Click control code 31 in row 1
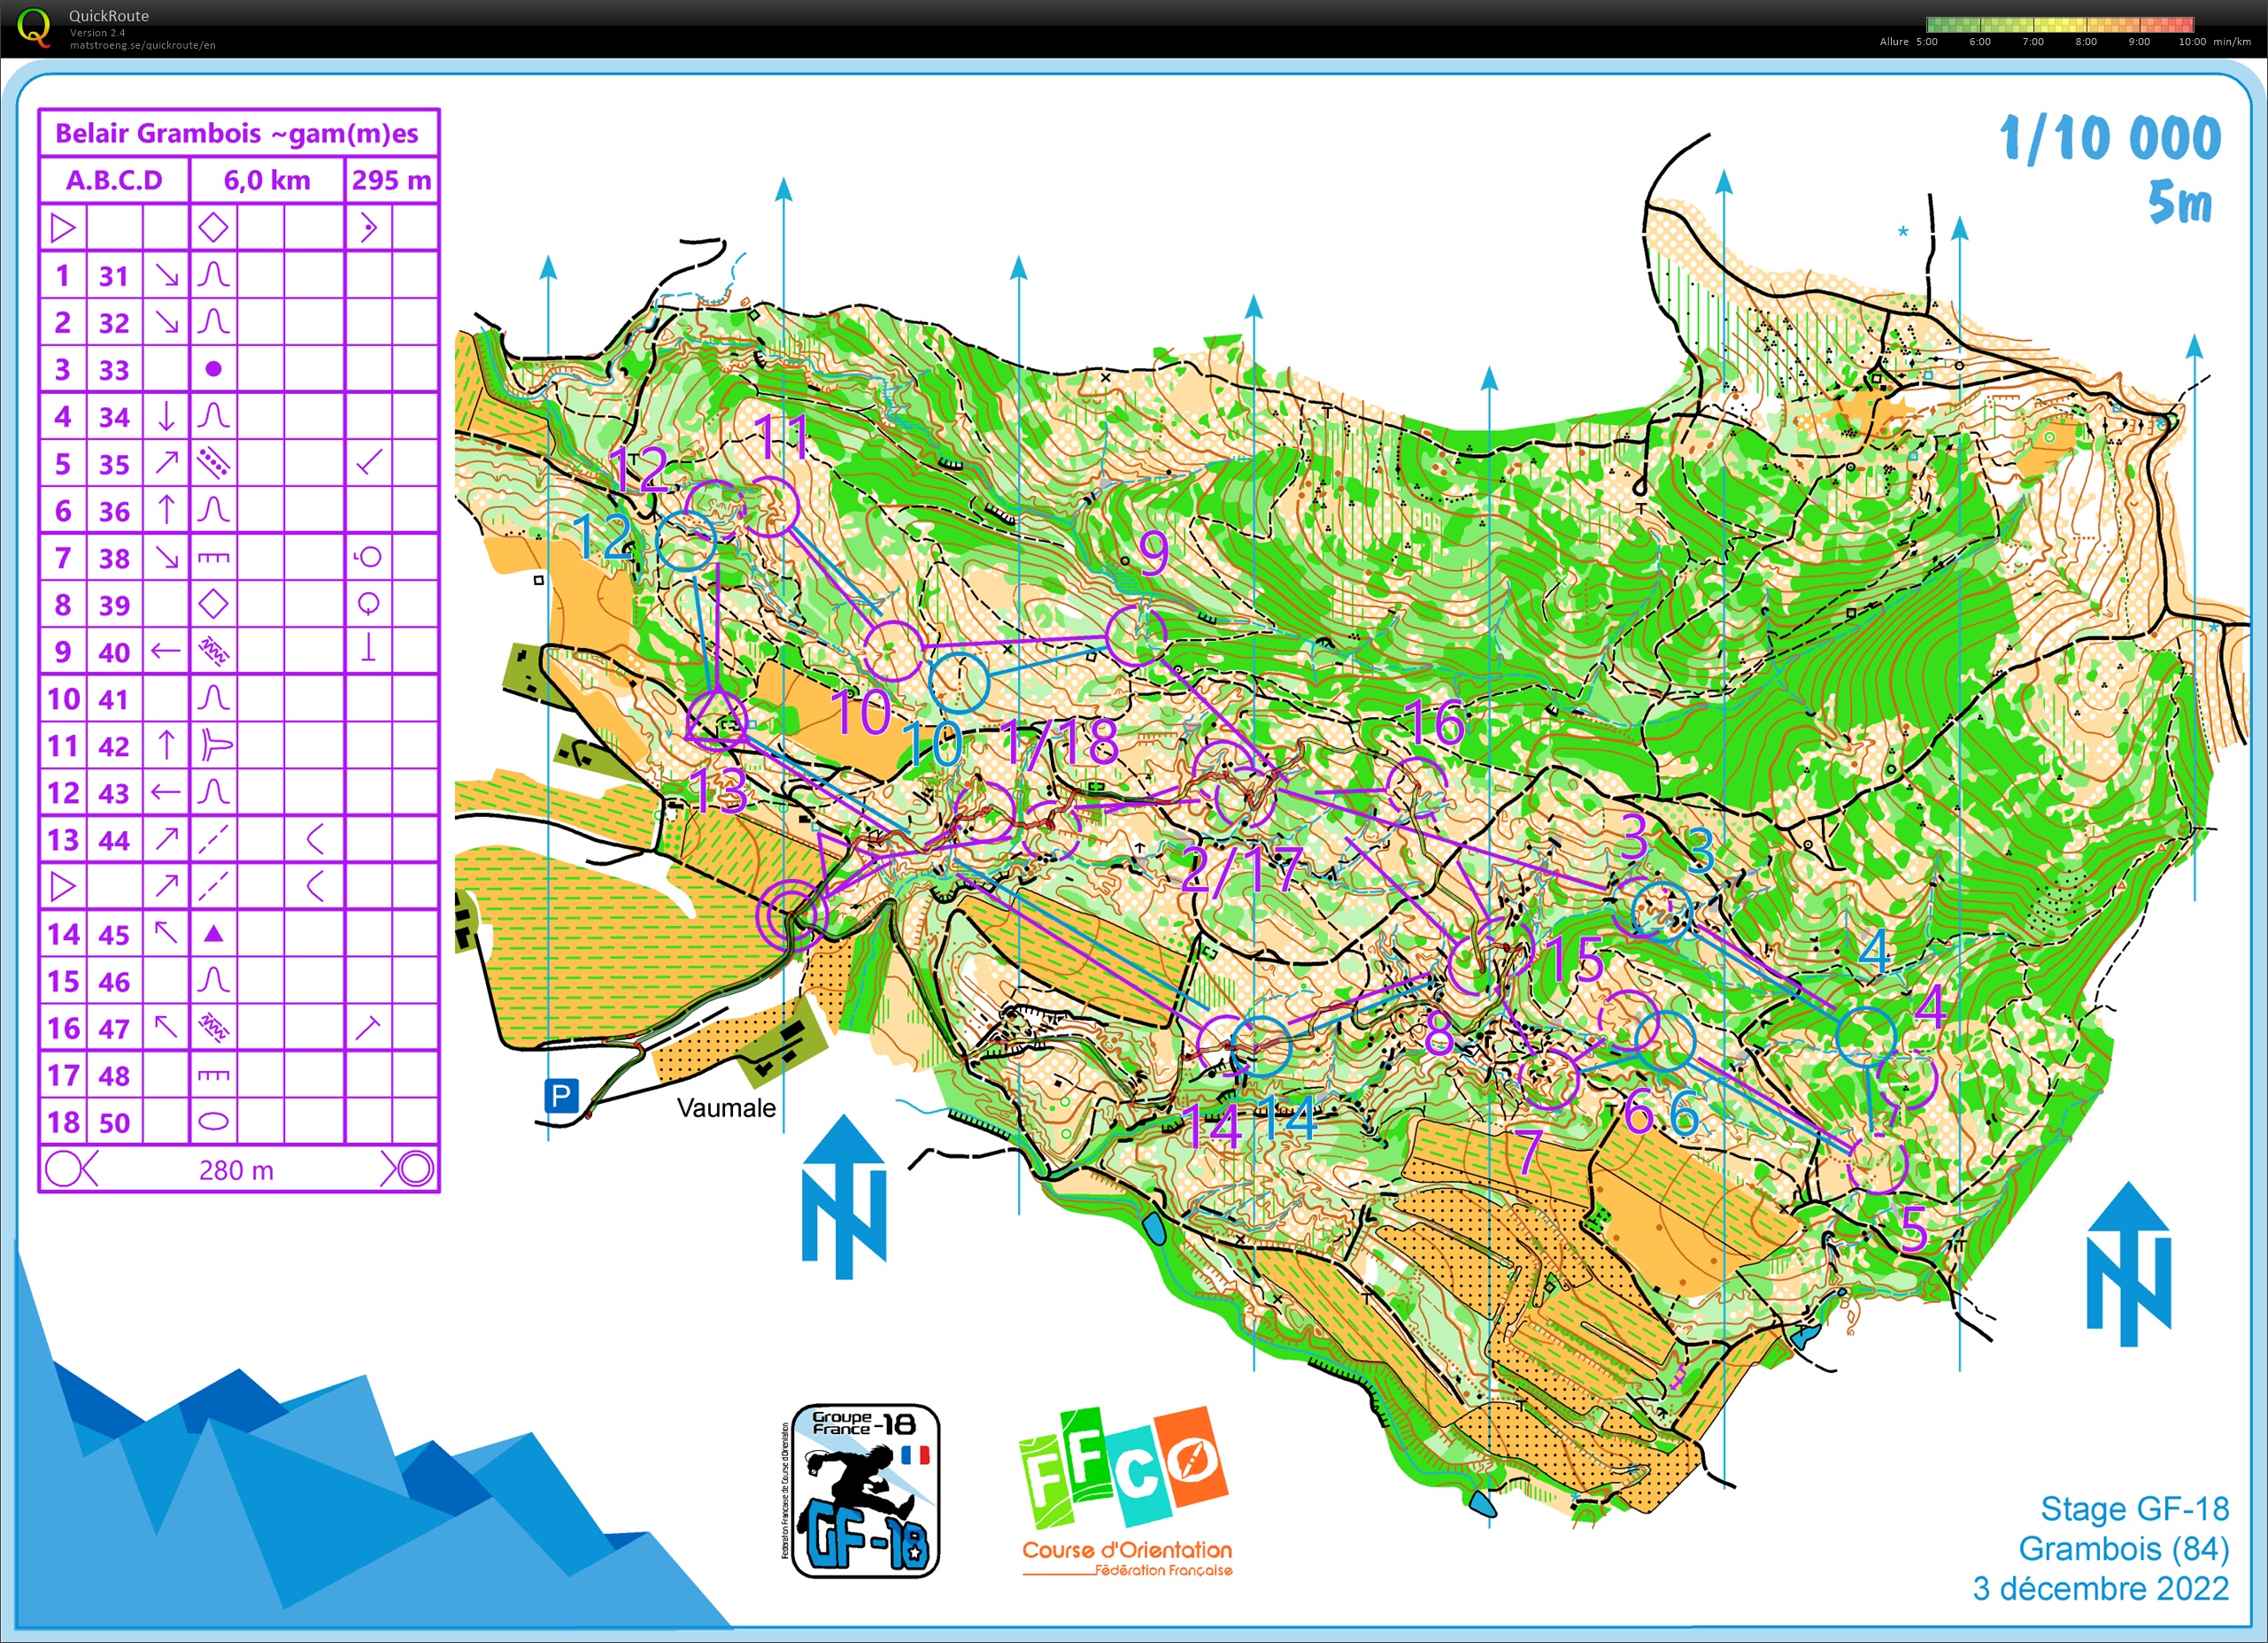 click(x=114, y=276)
